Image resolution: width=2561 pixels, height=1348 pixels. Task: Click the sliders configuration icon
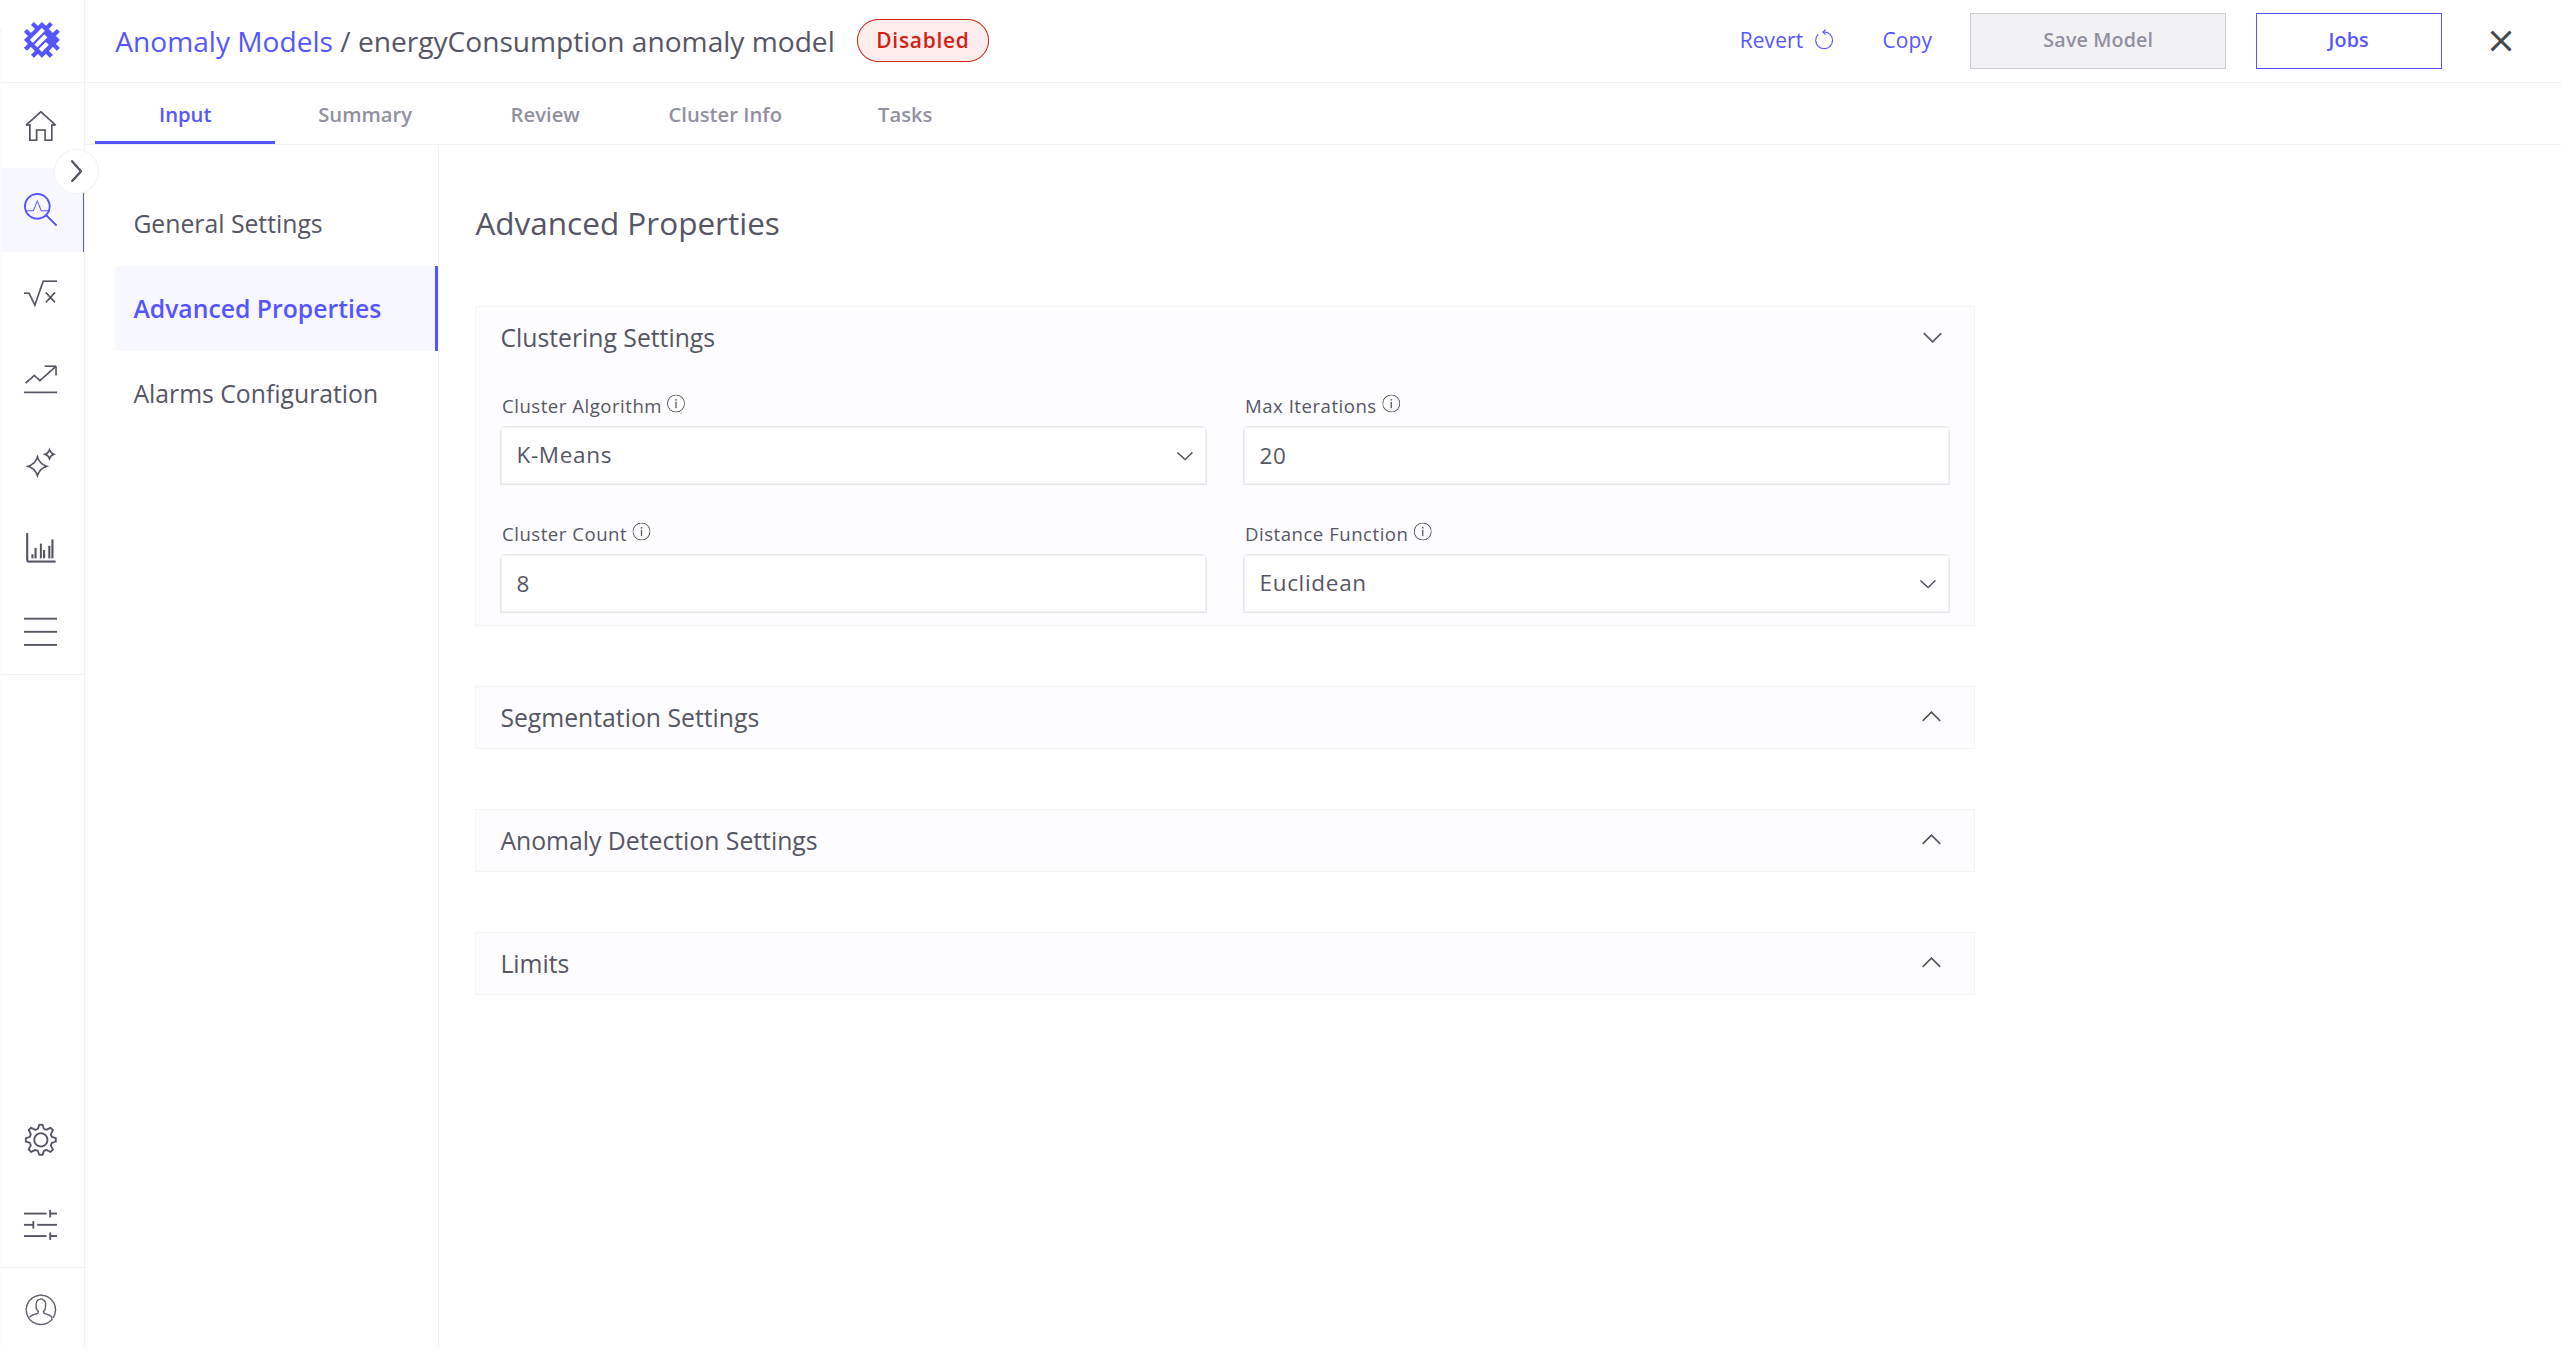(x=41, y=1225)
